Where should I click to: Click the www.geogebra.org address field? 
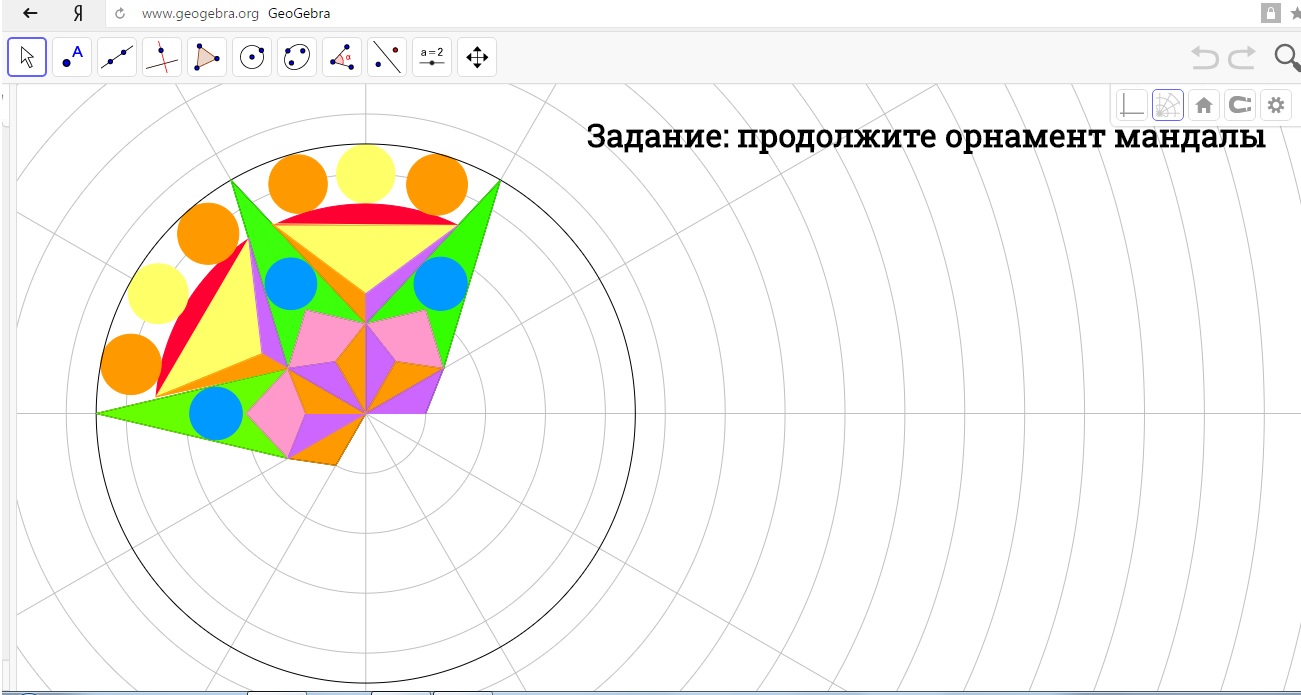(x=200, y=14)
